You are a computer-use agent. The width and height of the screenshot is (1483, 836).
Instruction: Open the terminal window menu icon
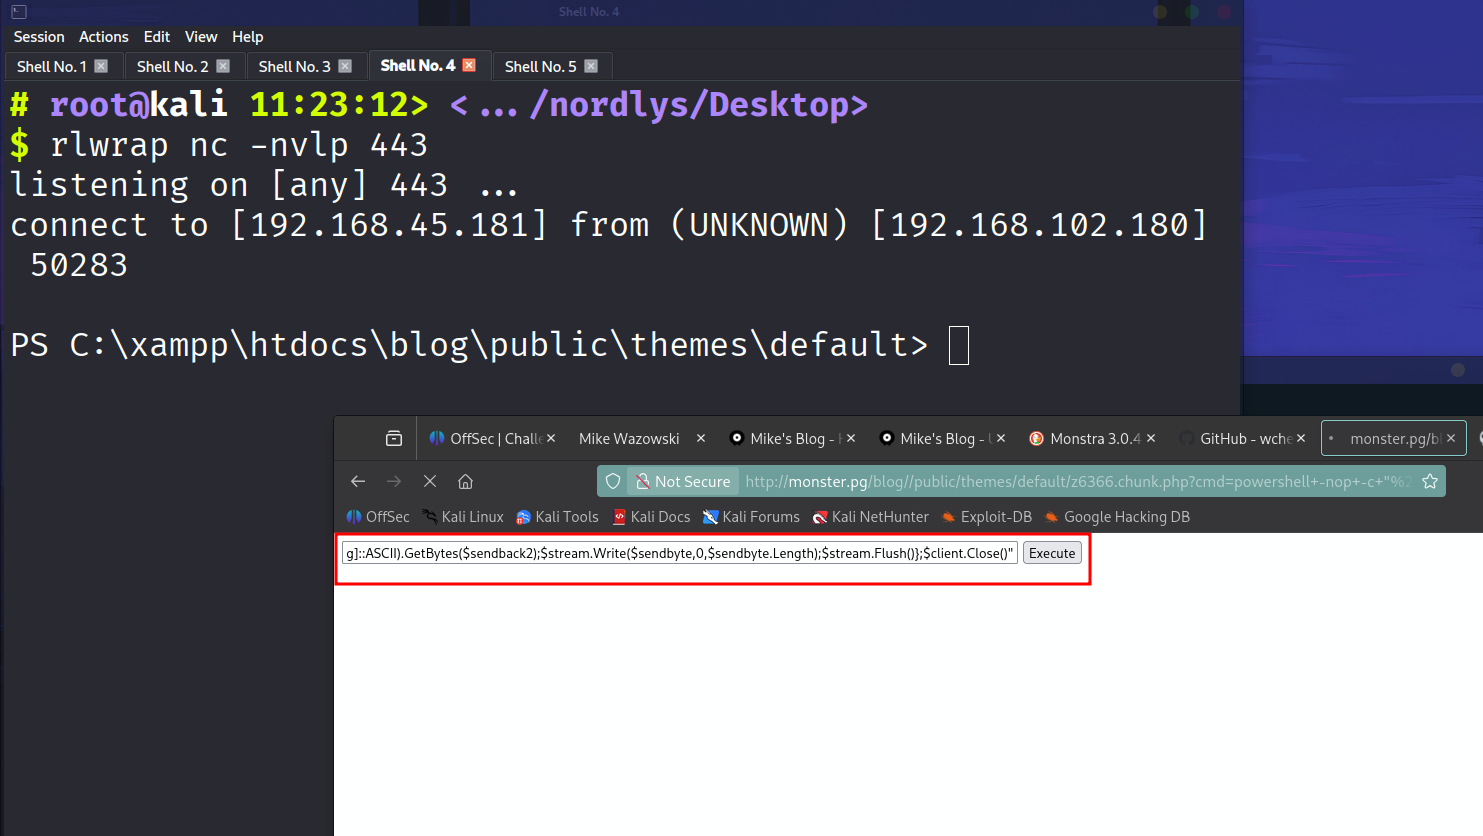(x=18, y=12)
